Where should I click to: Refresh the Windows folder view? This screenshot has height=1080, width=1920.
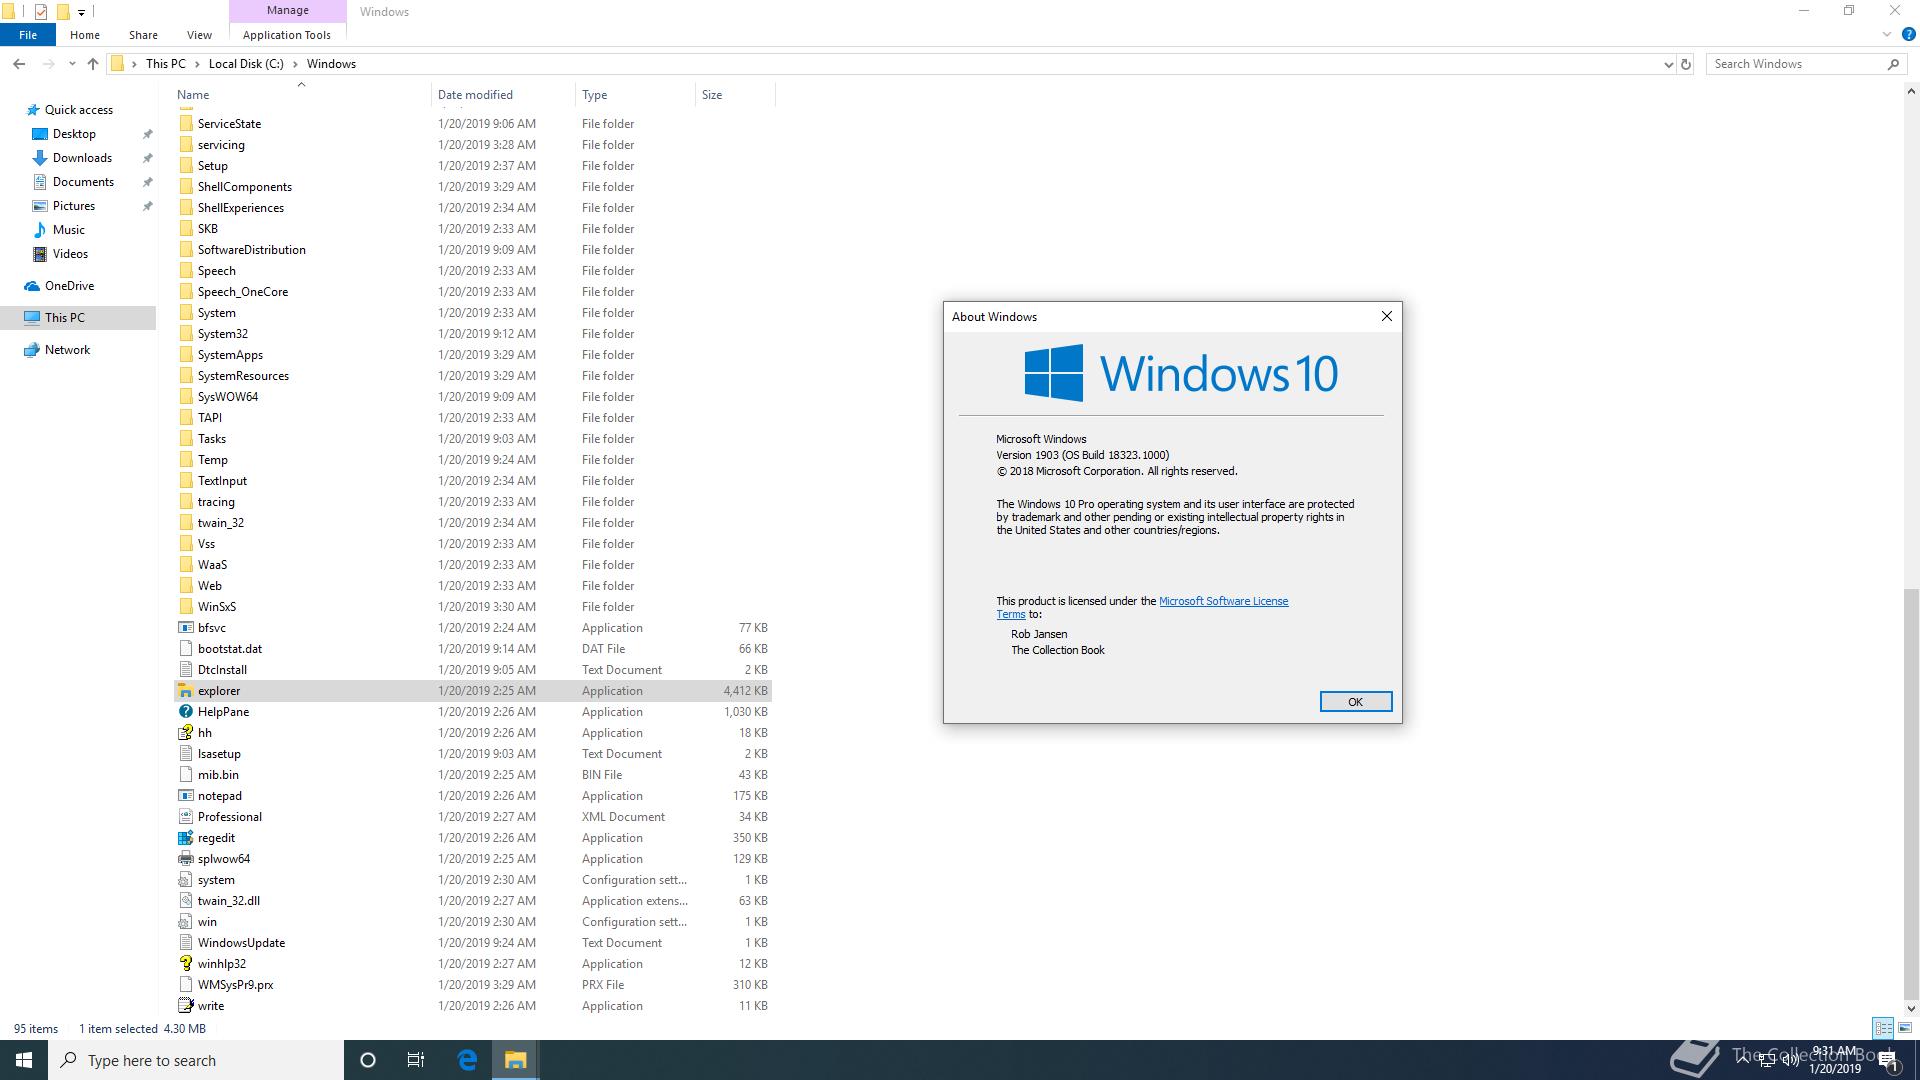click(x=1686, y=64)
